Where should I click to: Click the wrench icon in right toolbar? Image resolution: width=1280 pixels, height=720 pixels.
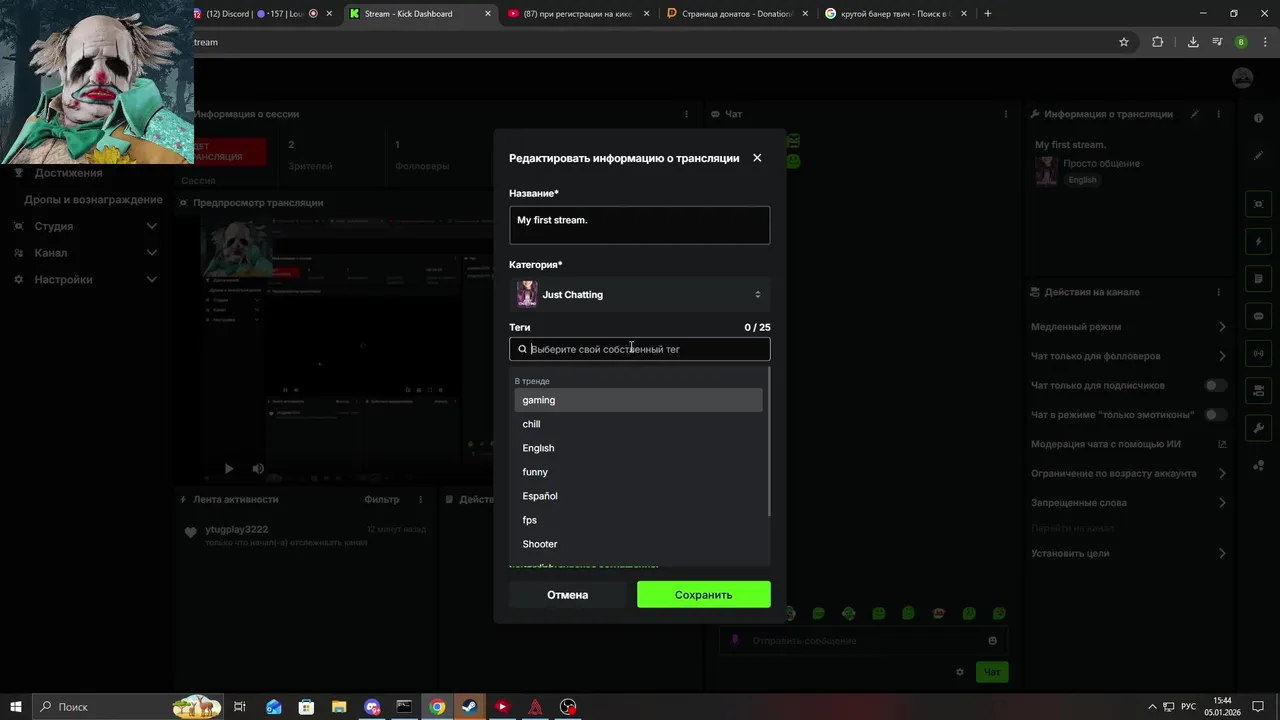(x=1258, y=428)
